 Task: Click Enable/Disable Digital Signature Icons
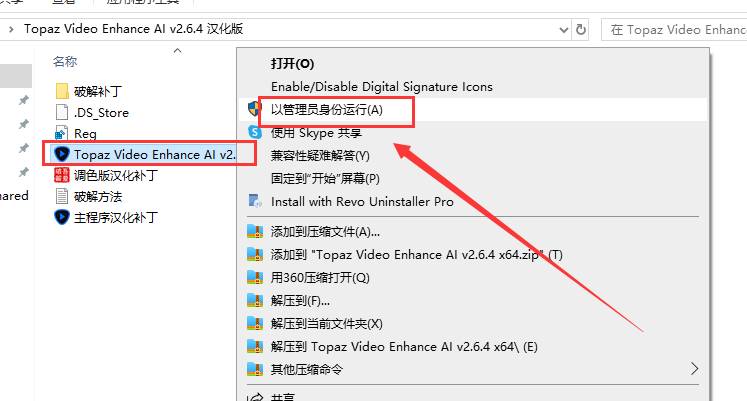coord(381,87)
